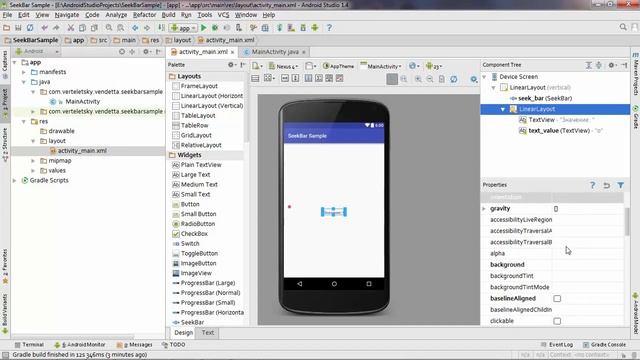The height and width of the screenshot is (360, 640).
Task: Click the Component Tree gear icon
Action: click(x=612, y=65)
